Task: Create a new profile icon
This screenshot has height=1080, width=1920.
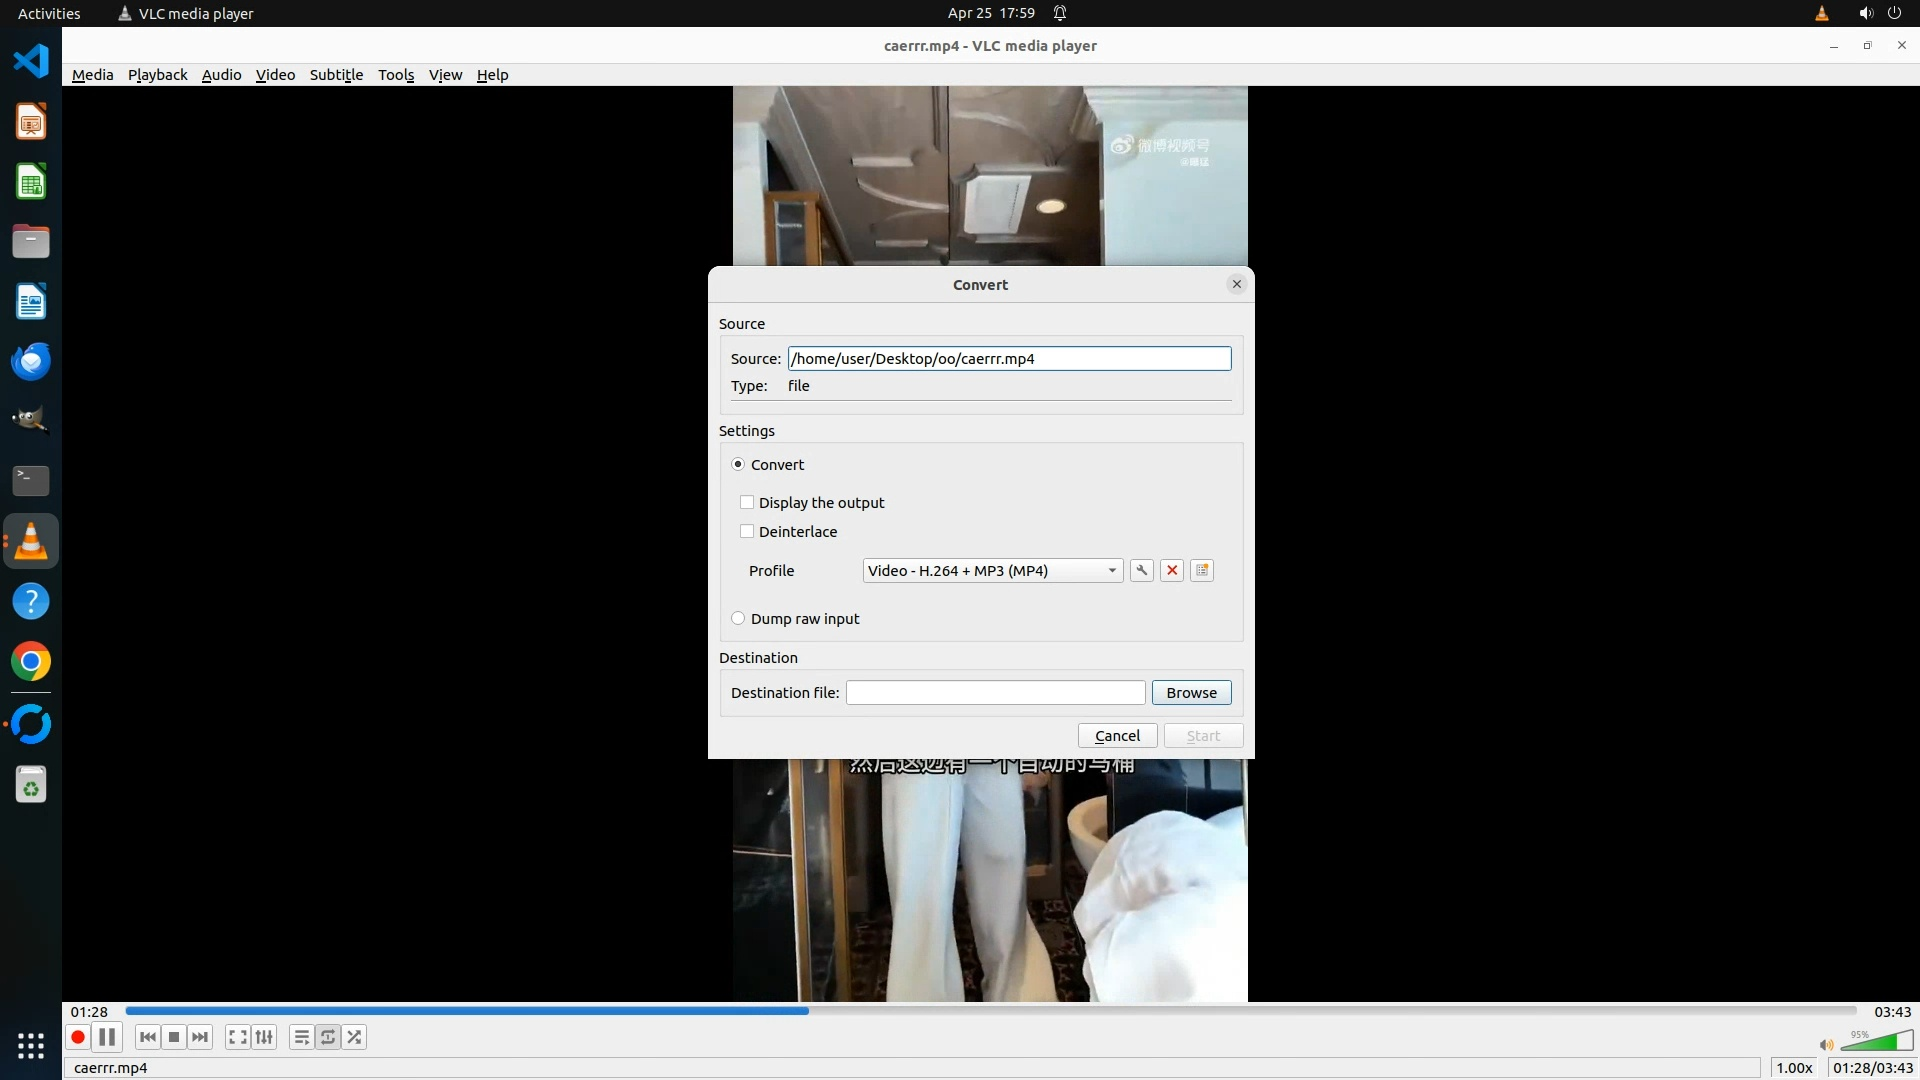Action: [1202, 570]
